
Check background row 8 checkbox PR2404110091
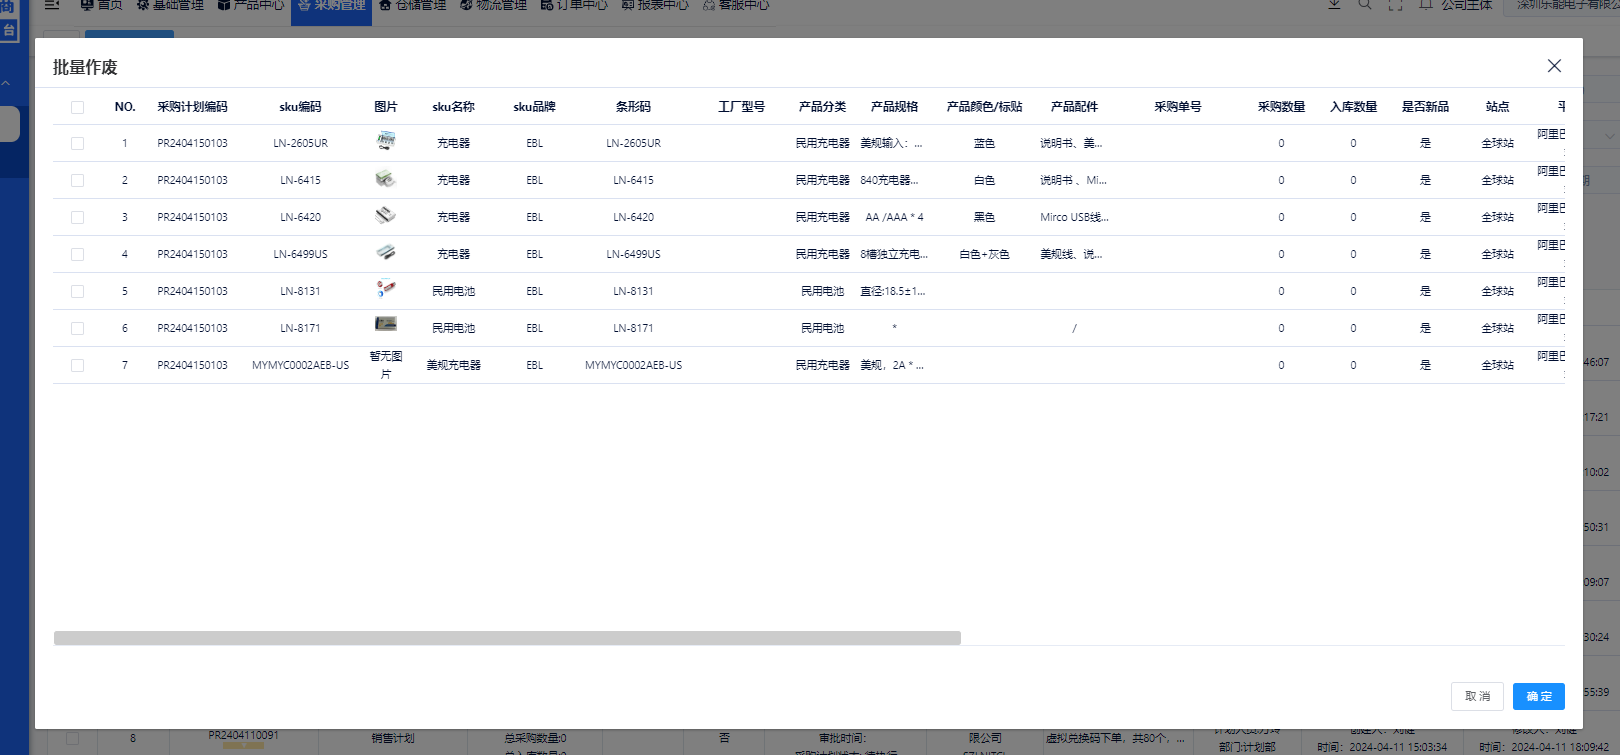(72, 738)
